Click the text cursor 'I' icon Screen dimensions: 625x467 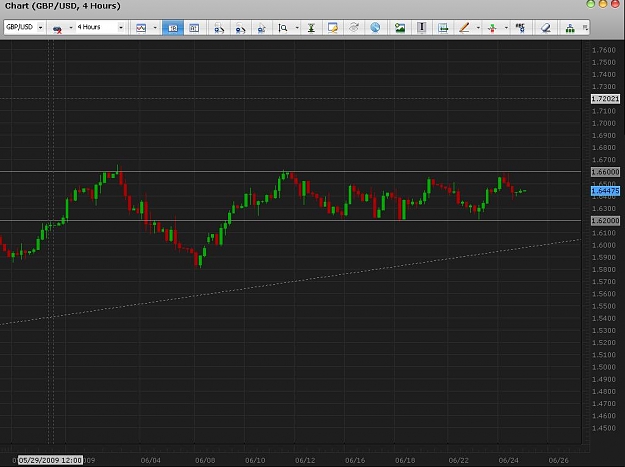421,28
